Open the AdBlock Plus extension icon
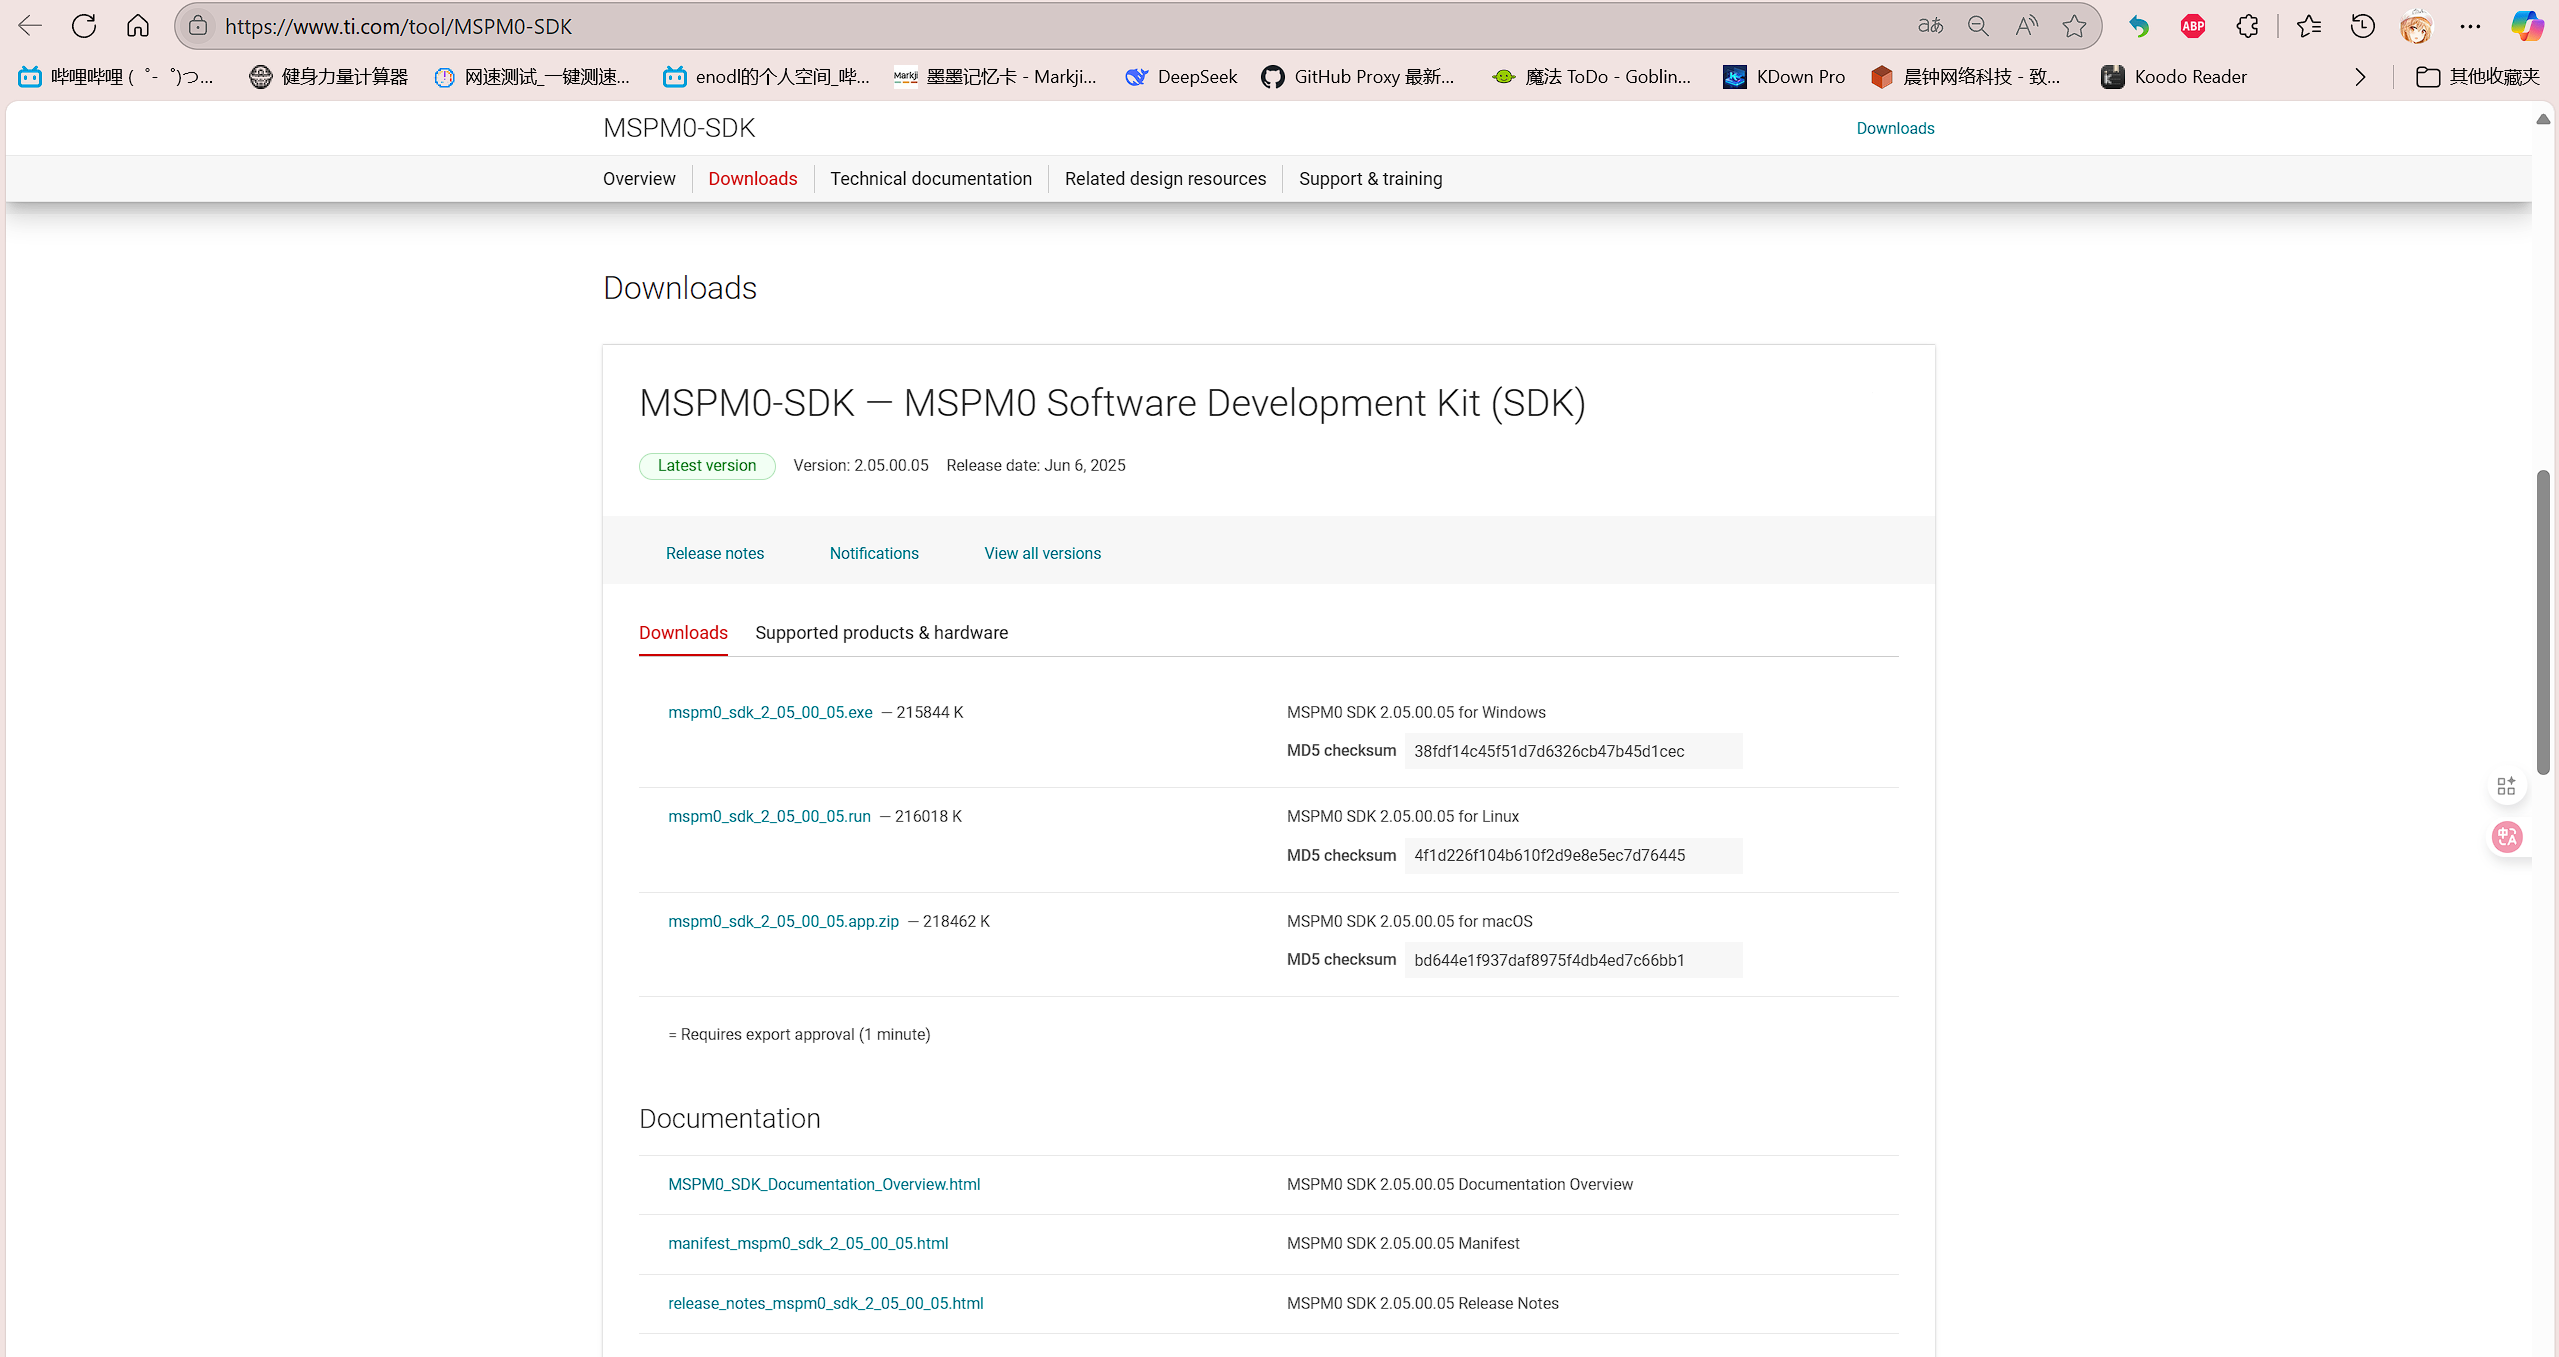The width and height of the screenshot is (2559, 1357). click(2193, 26)
